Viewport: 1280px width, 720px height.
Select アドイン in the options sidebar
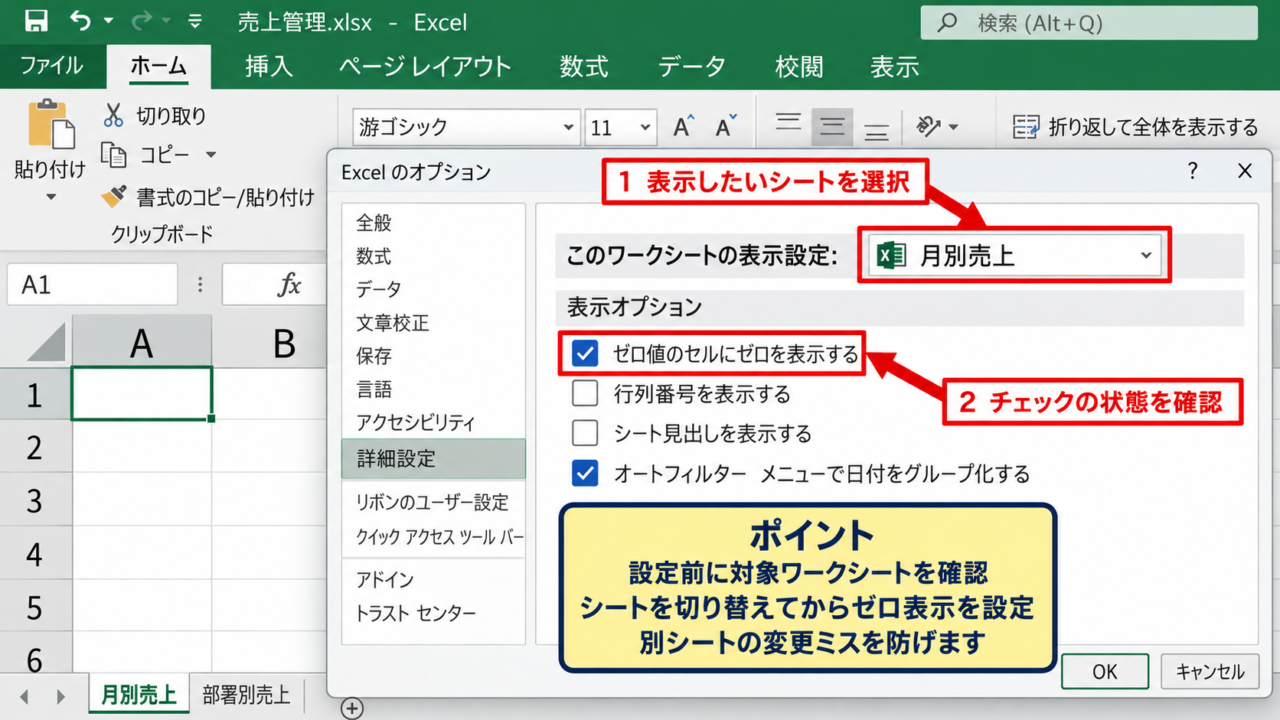click(x=385, y=580)
